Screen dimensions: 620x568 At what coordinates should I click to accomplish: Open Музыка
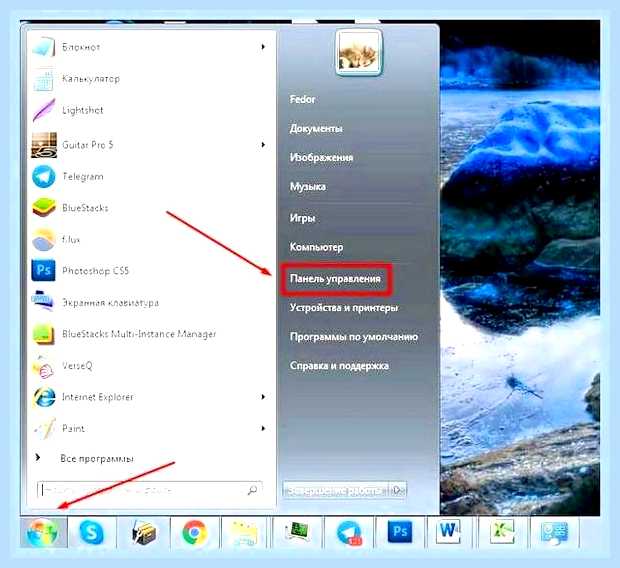point(308,186)
